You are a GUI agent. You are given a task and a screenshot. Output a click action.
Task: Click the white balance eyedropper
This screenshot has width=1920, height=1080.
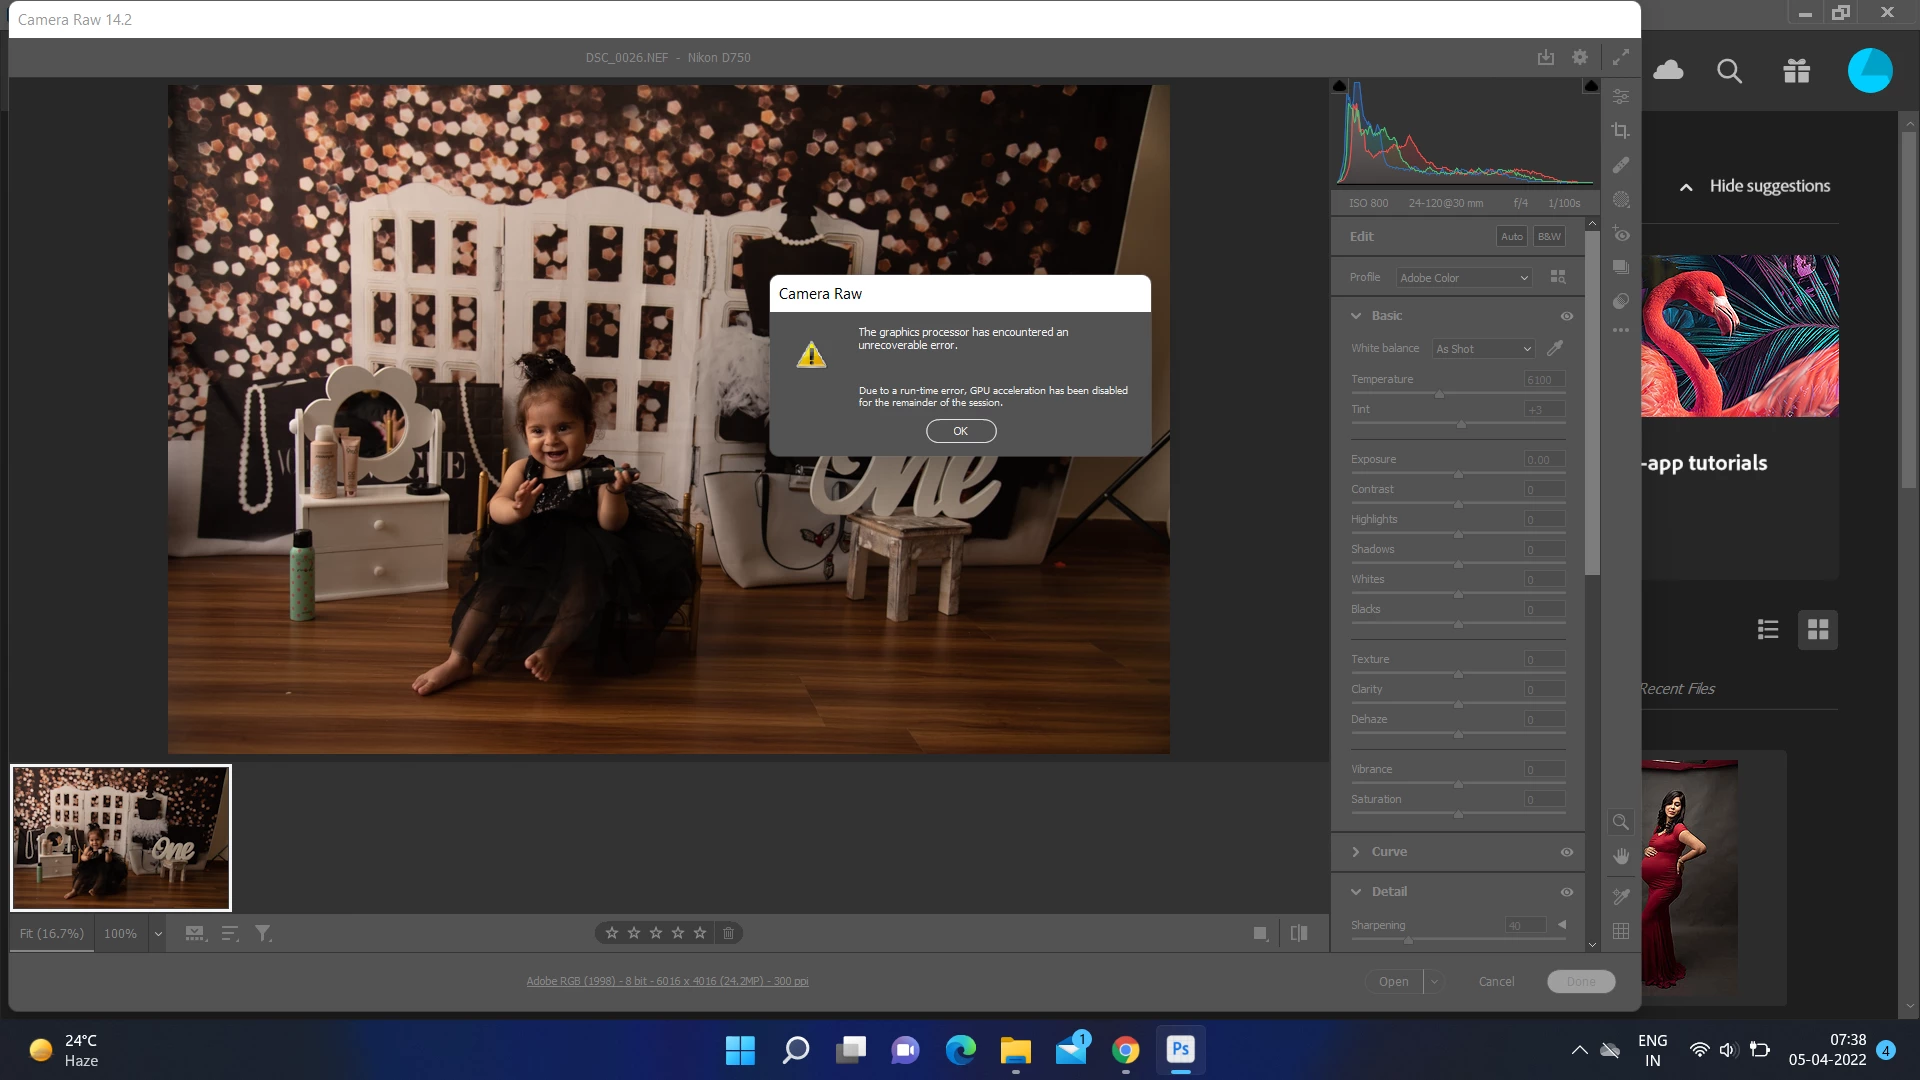coord(1555,348)
